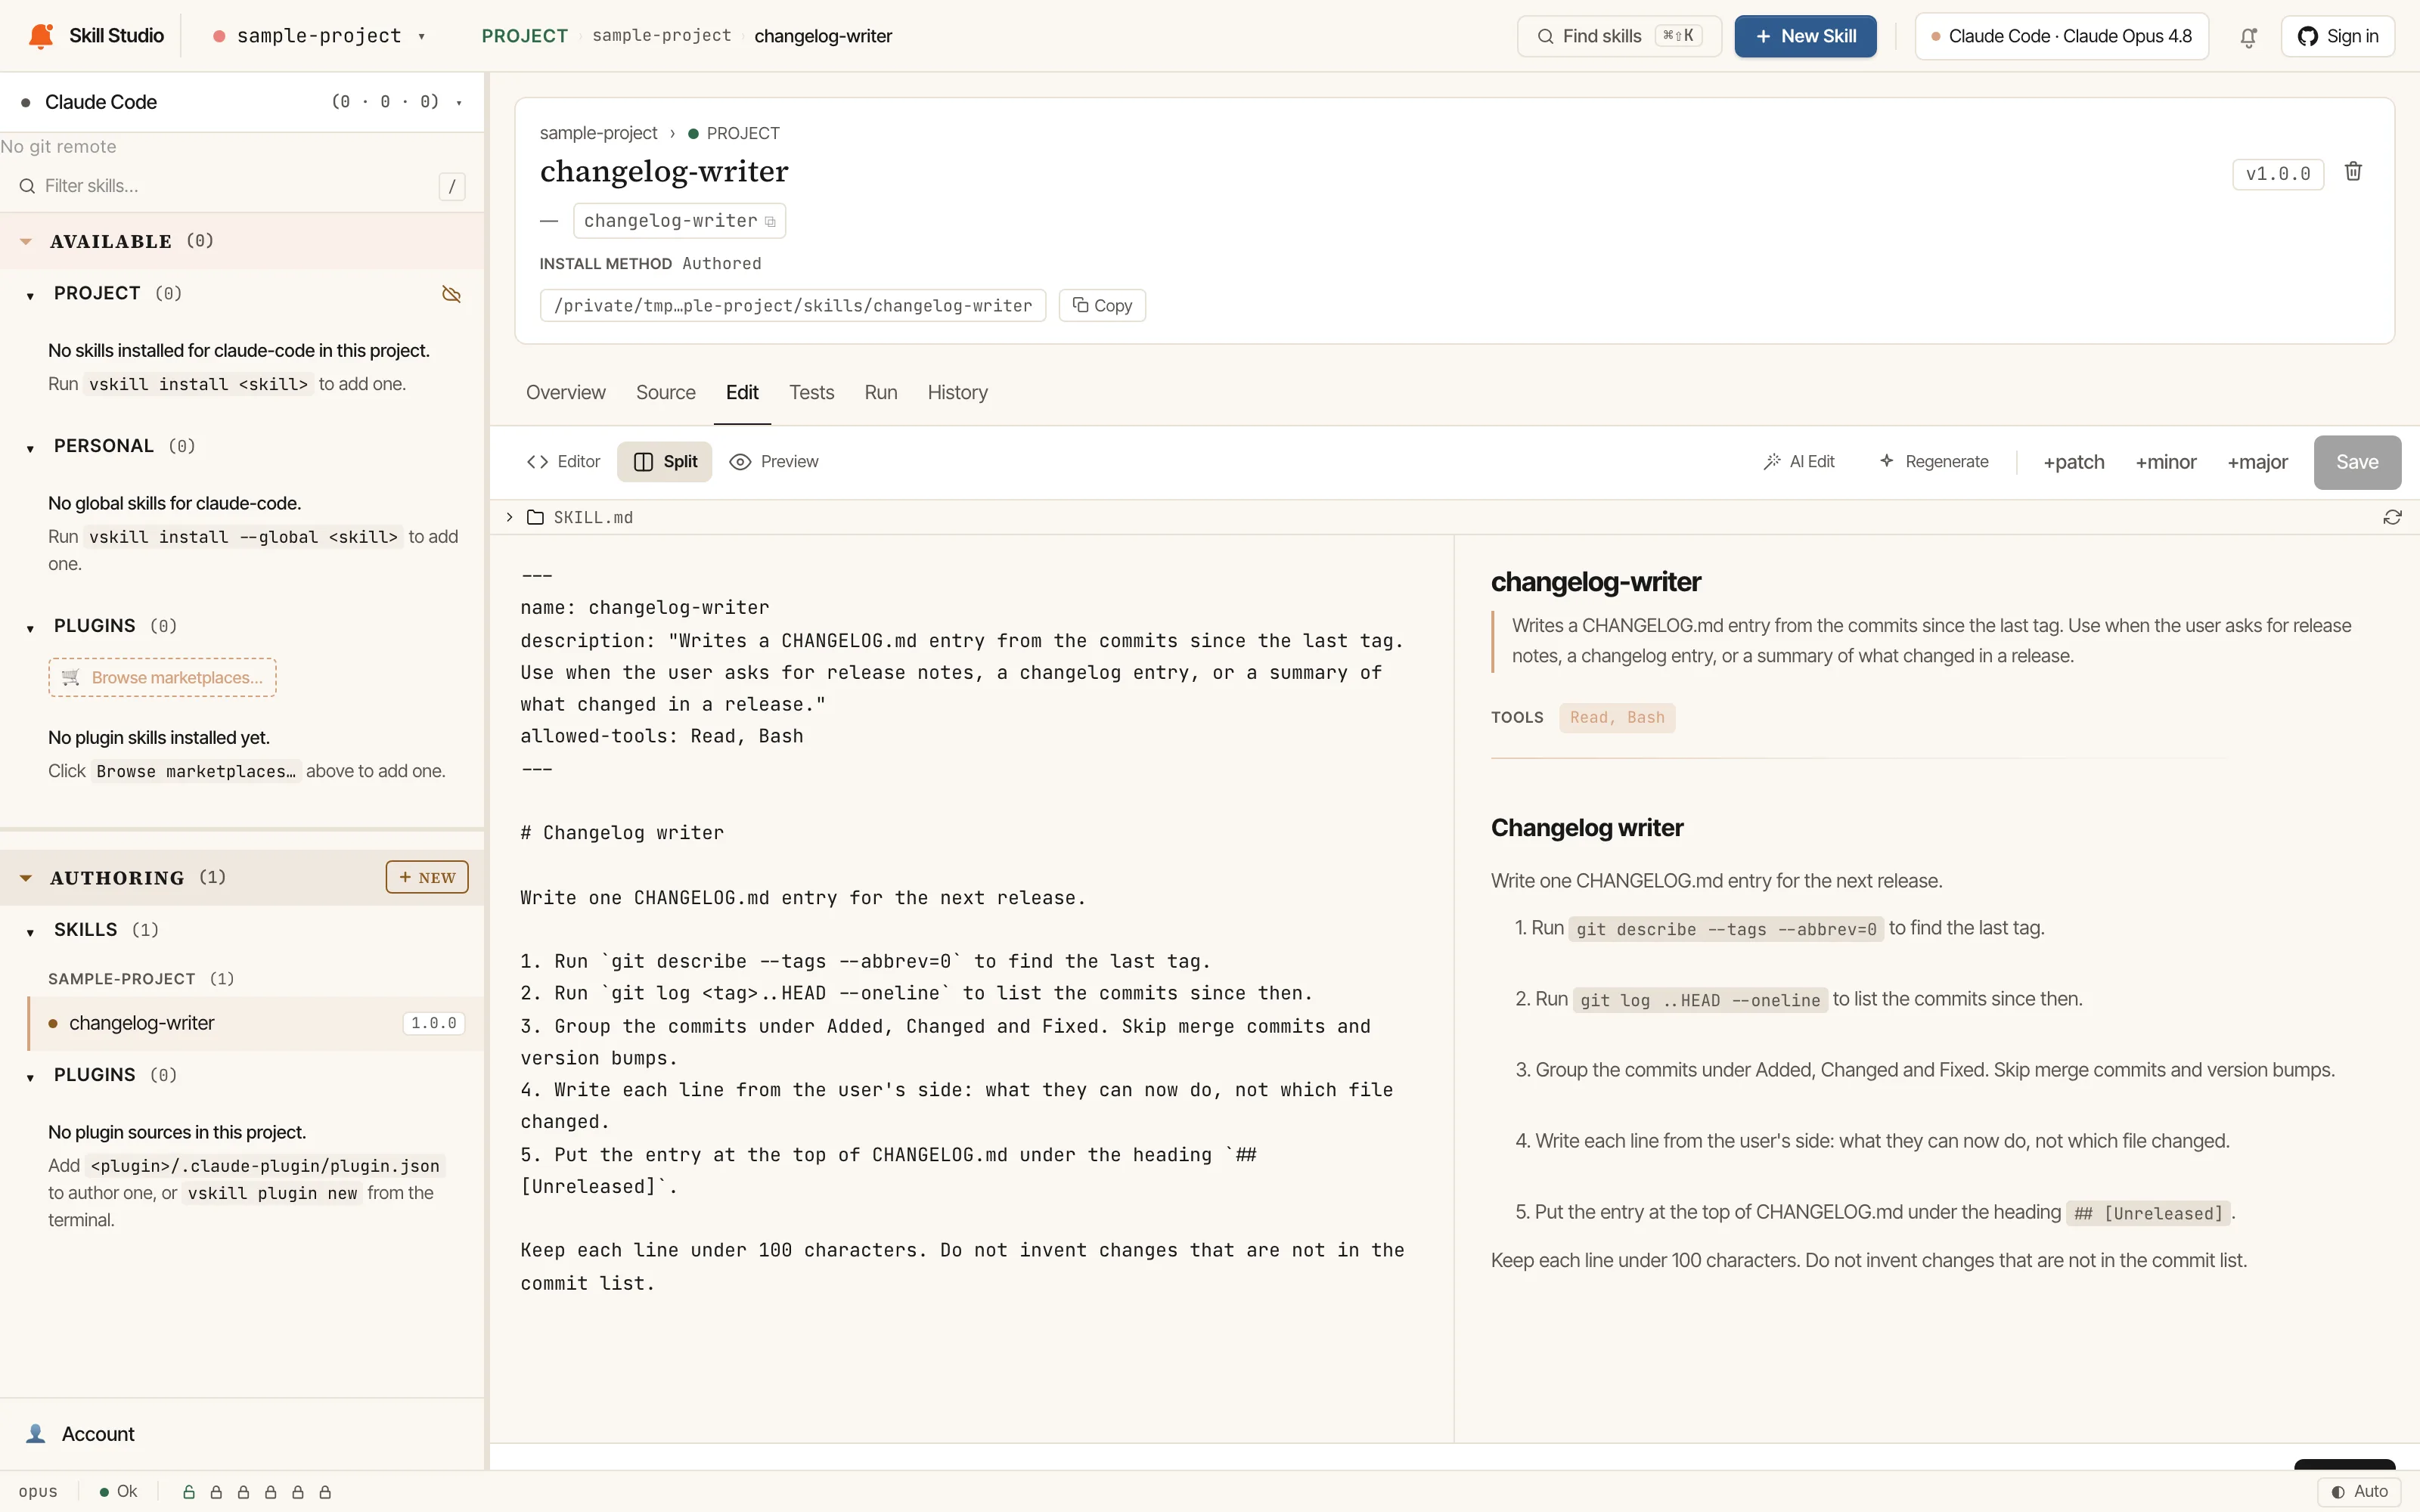The height and width of the screenshot is (1512, 2420).
Task: Click the Account label in the sidebar
Action: [x=98, y=1434]
